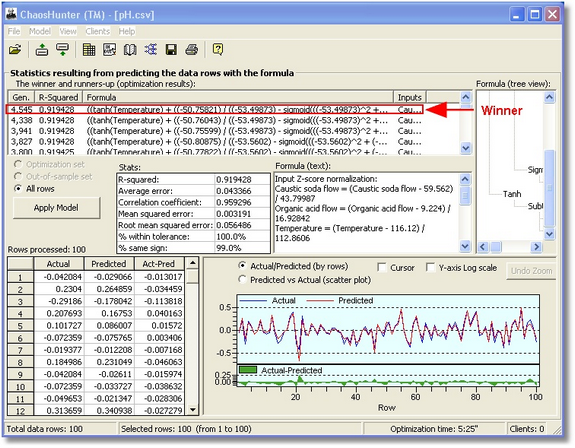Image resolution: width=575 pixels, height=448 pixels.
Task: Click down arrow of the tree view vertical scrollbar
Action: 549,234
